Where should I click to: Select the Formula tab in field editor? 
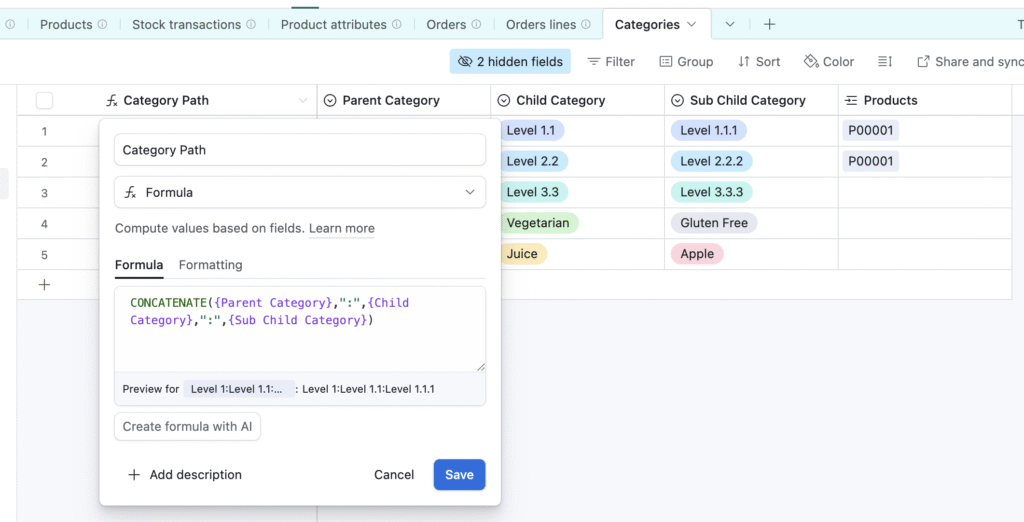tap(139, 265)
